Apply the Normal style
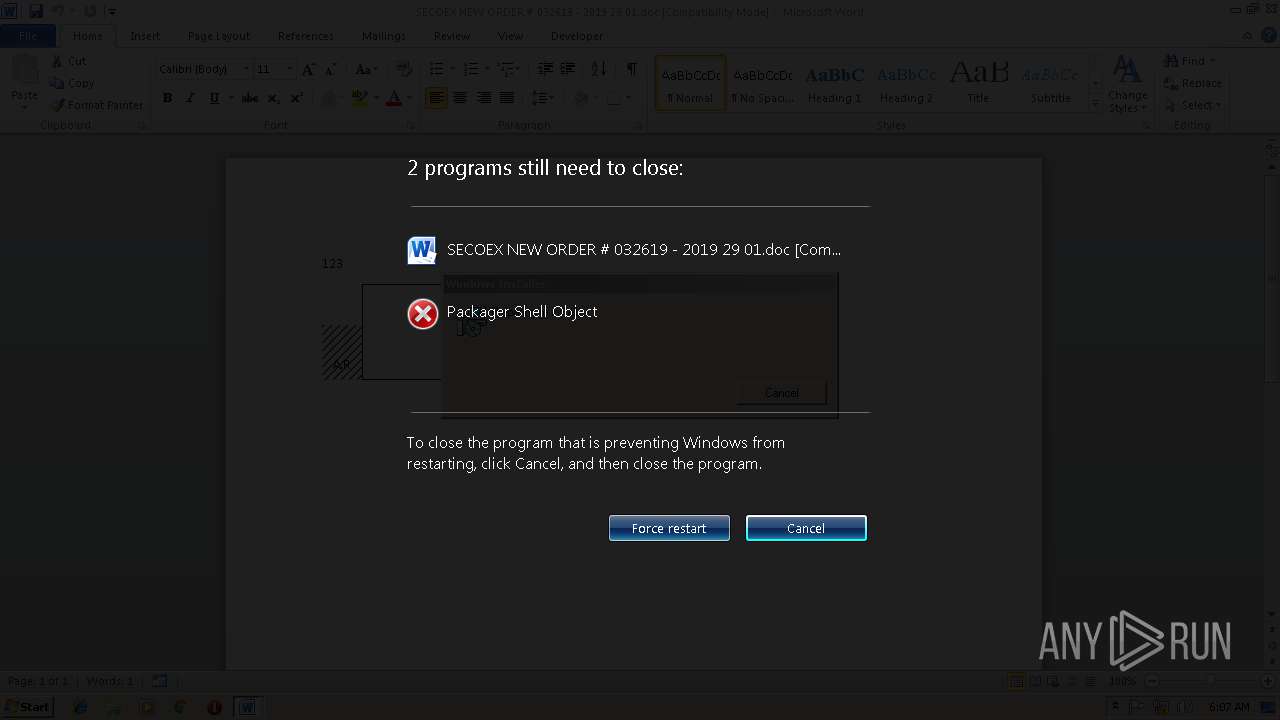The width and height of the screenshot is (1280, 720). point(690,82)
